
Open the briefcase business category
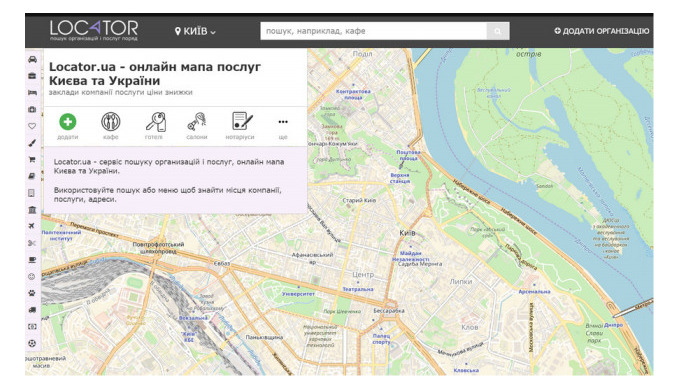pyautogui.click(x=32, y=76)
